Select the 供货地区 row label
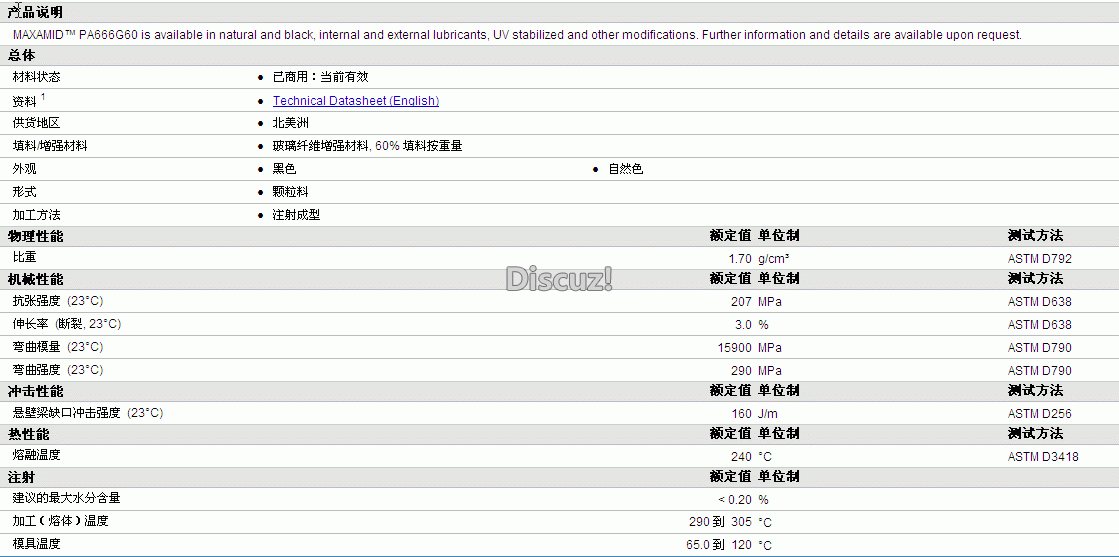1119x557 pixels. tap(36, 124)
